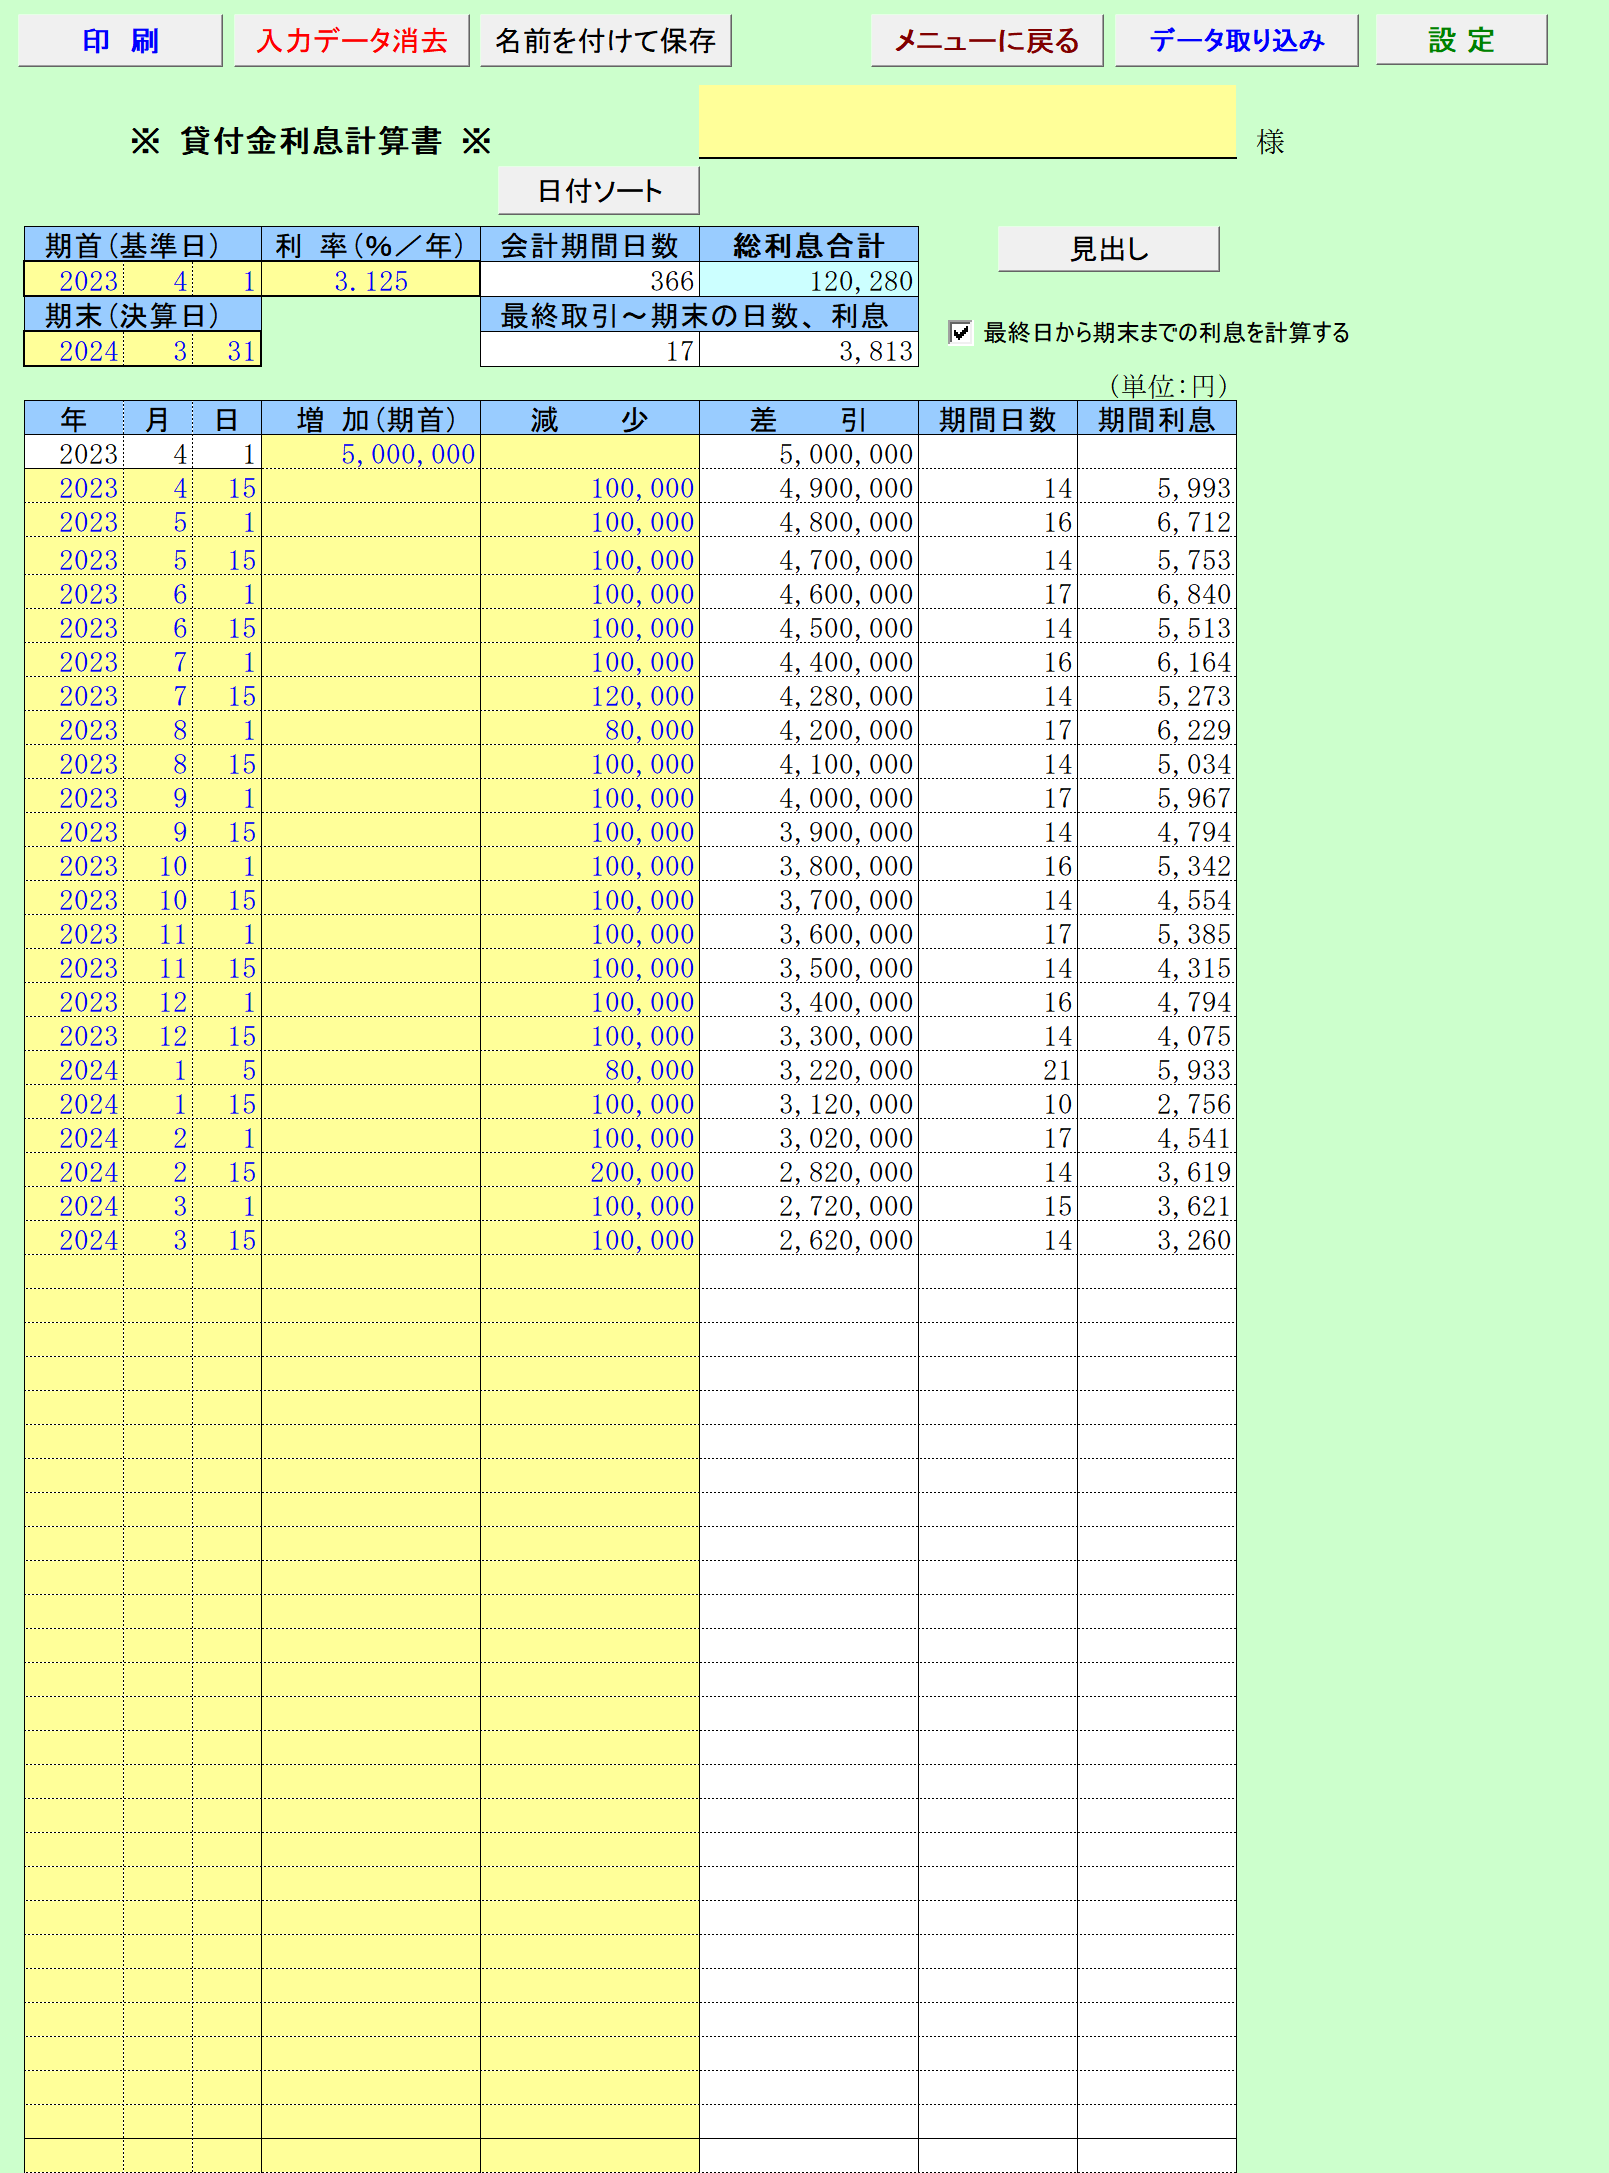This screenshot has height=2173, width=1609.
Task: Click the 期間利息 column header
Action: pos(1157,419)
